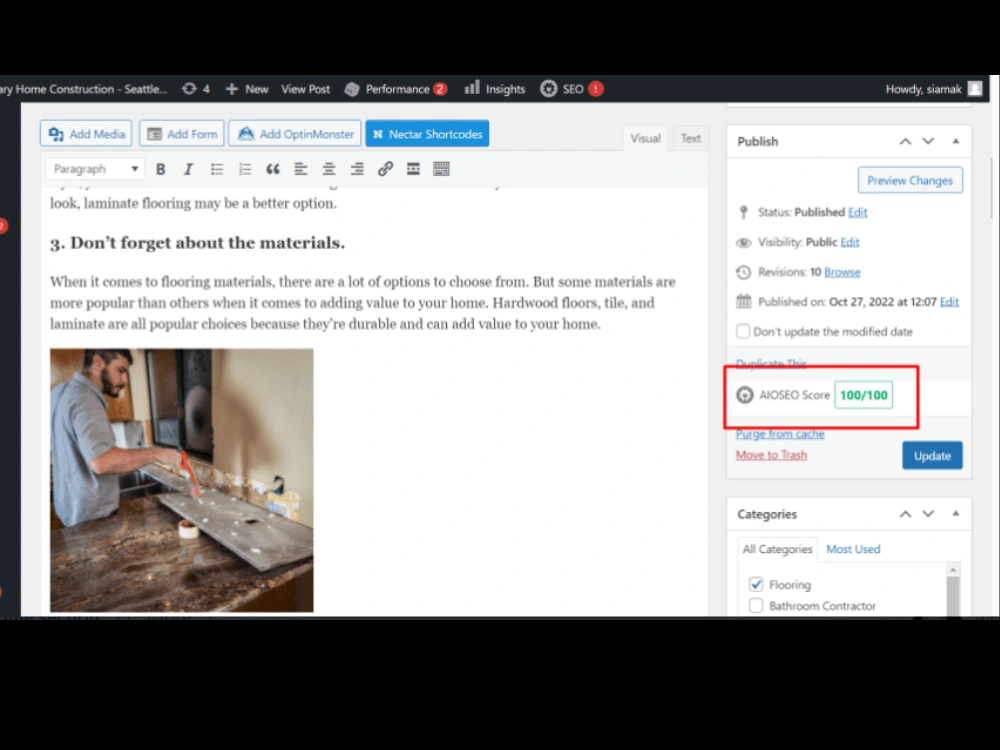This screenshot has width=1000, height=750.
Task: Edit the post Status
Action: tap(858, 212)
